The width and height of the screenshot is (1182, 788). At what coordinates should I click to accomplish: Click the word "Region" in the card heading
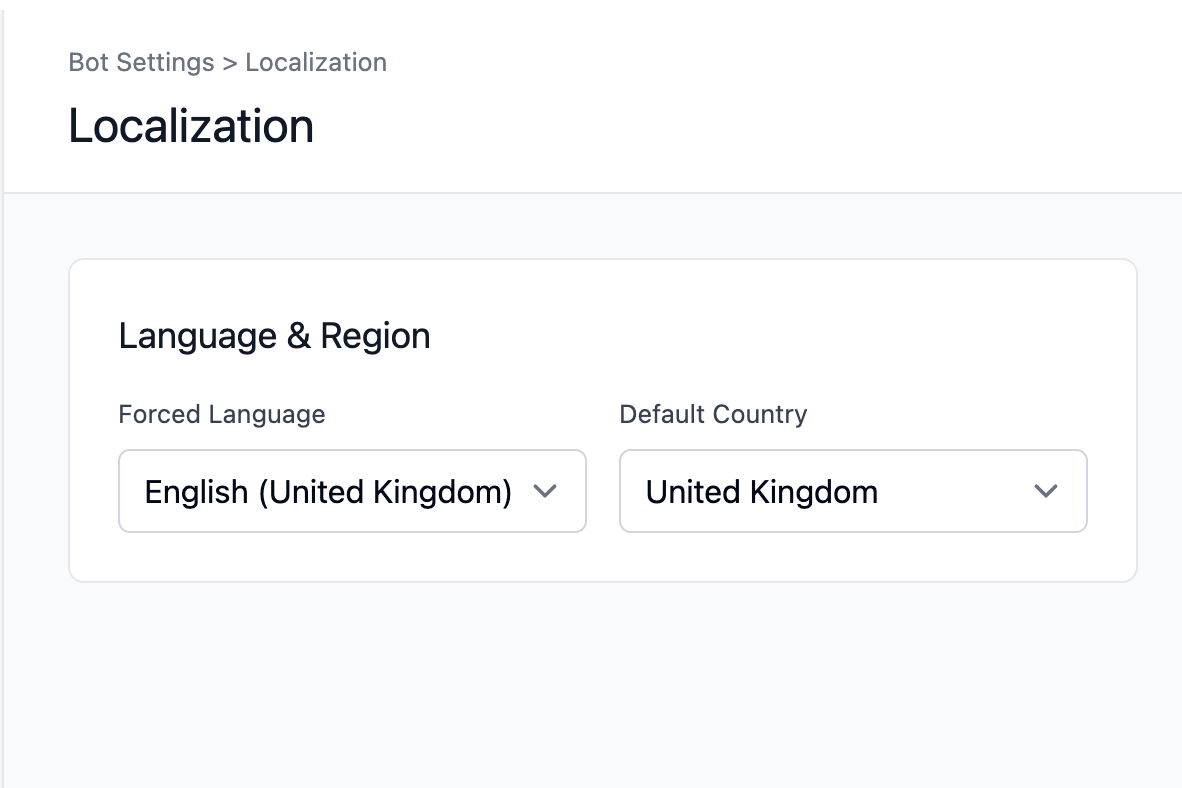click(x=375, y=336)
